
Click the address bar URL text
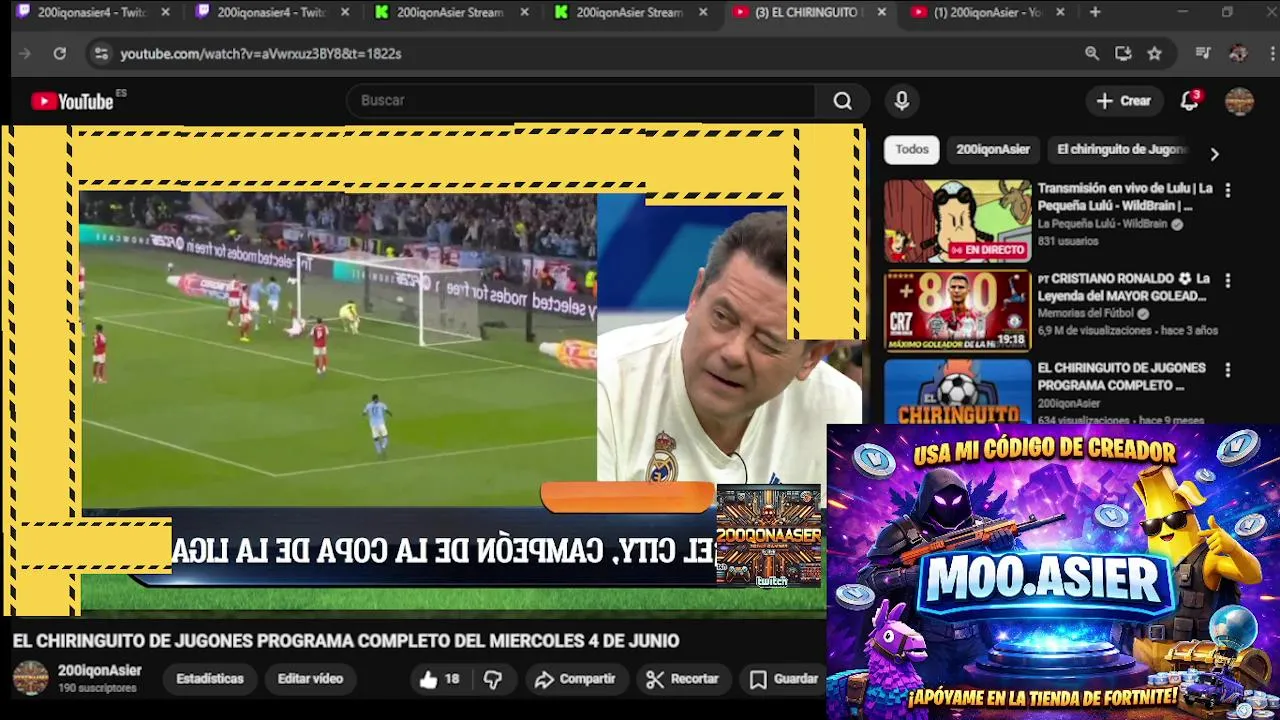tap(261, 53)
